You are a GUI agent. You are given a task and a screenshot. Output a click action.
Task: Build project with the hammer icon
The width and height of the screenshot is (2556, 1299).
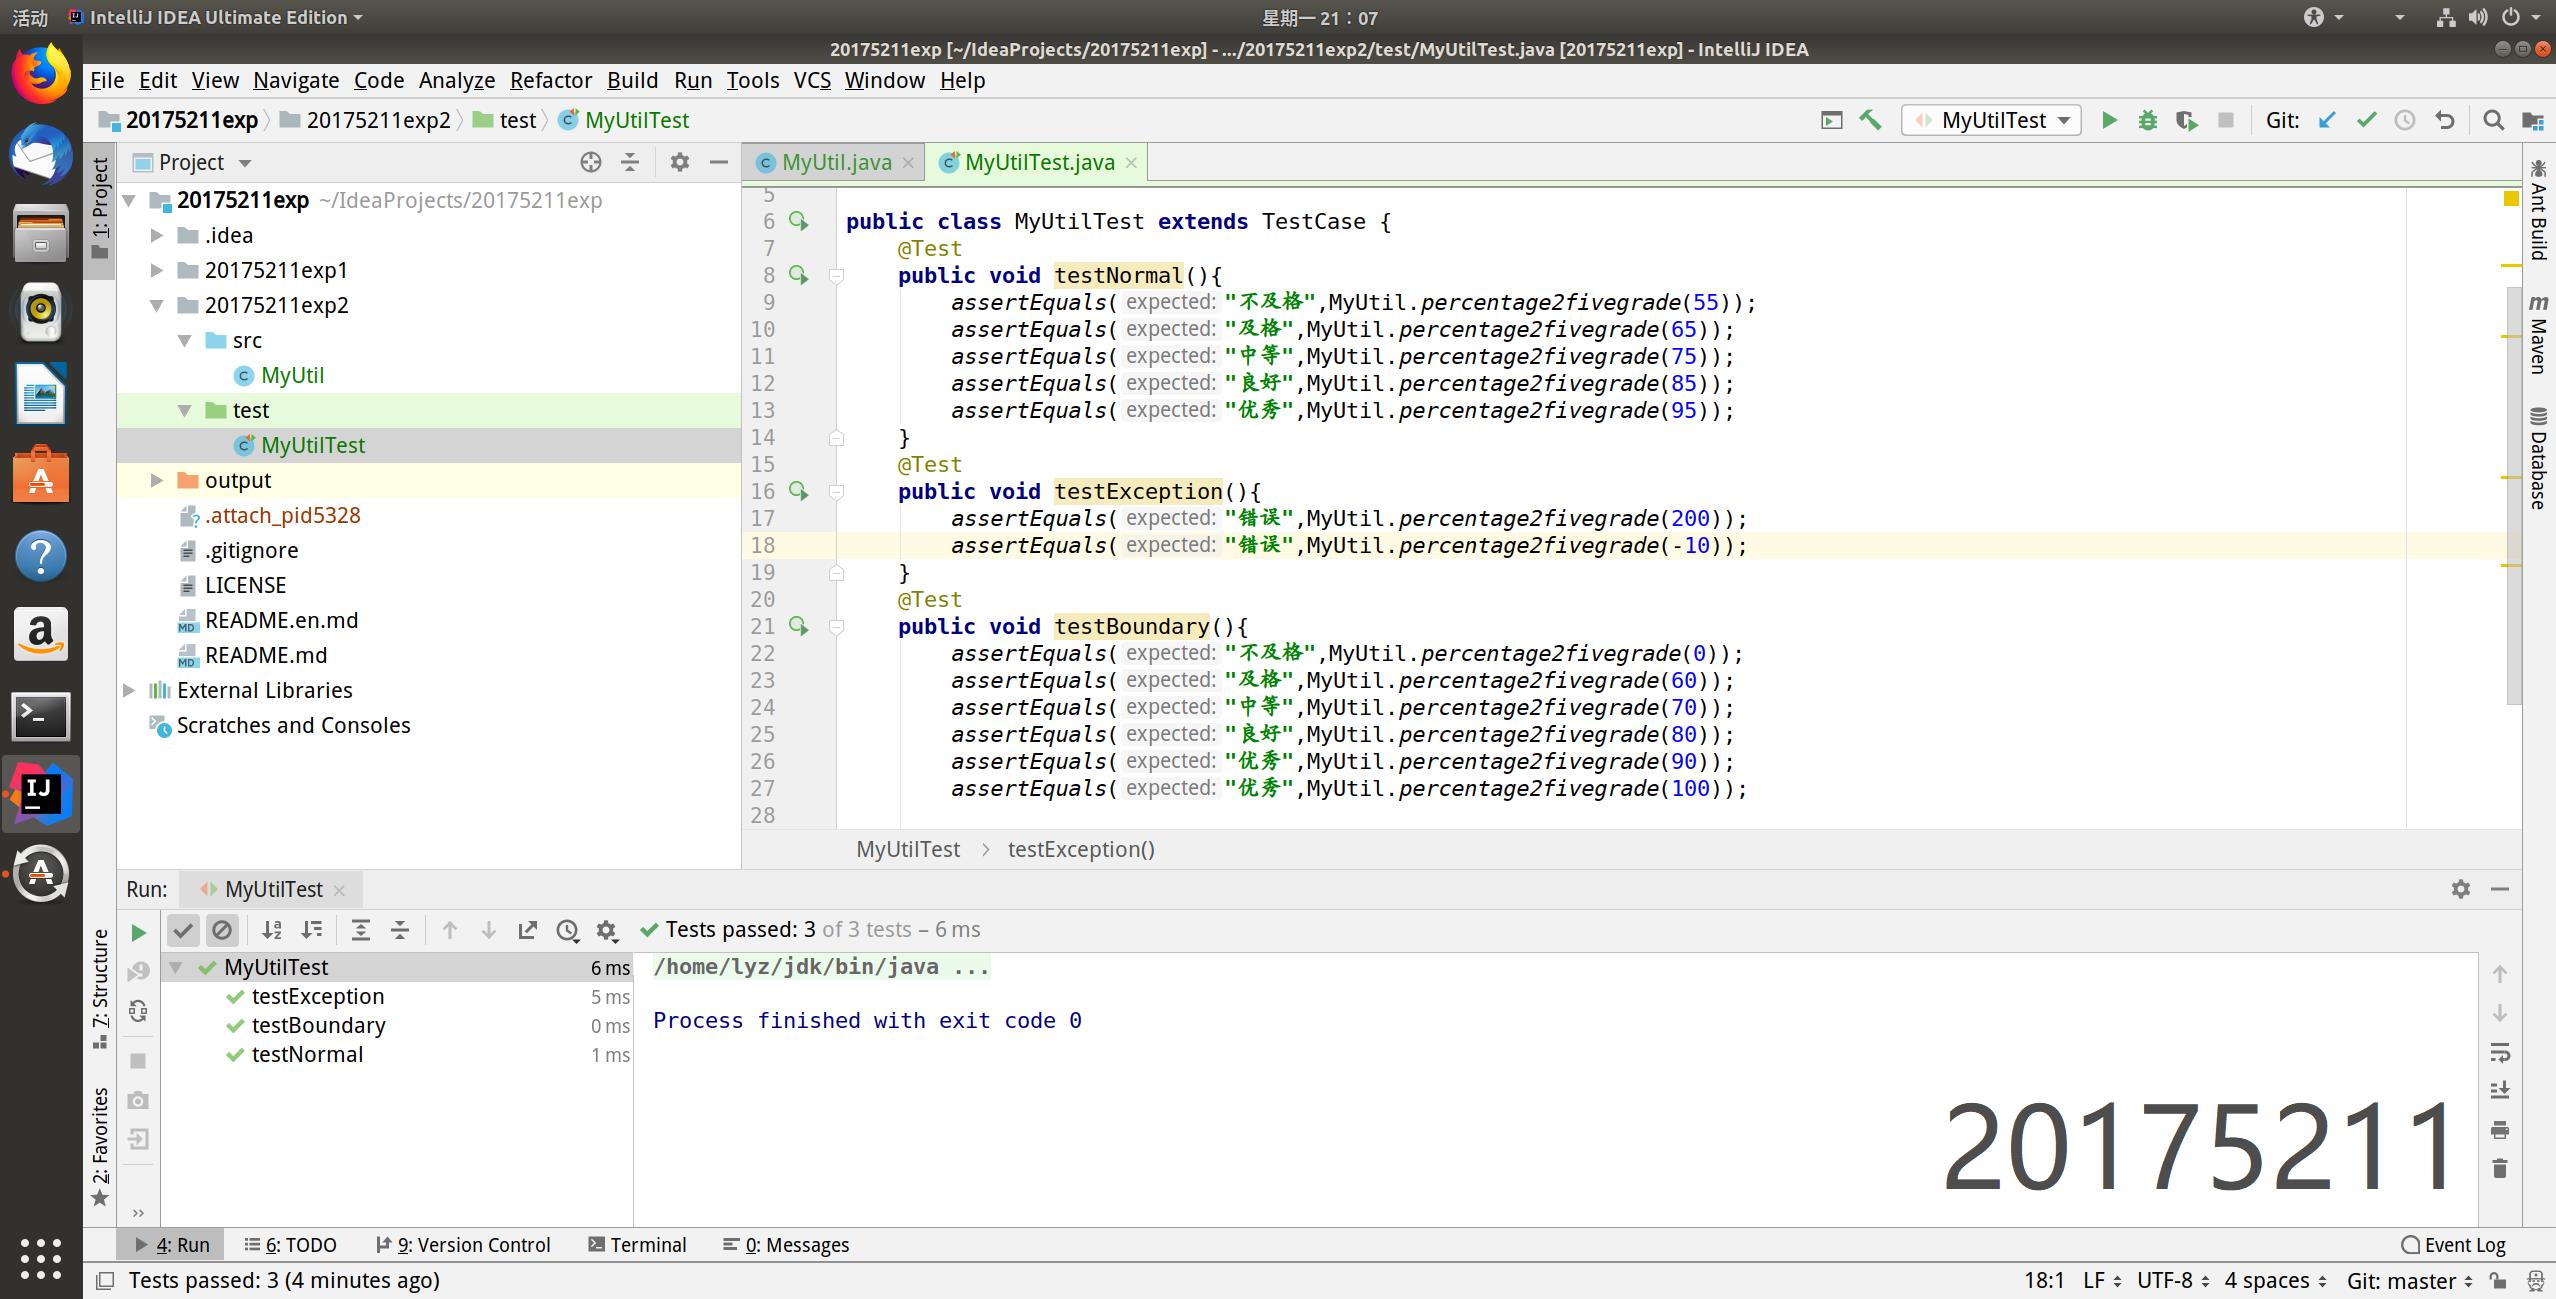pyautogui.click(x=1870, y=121)
